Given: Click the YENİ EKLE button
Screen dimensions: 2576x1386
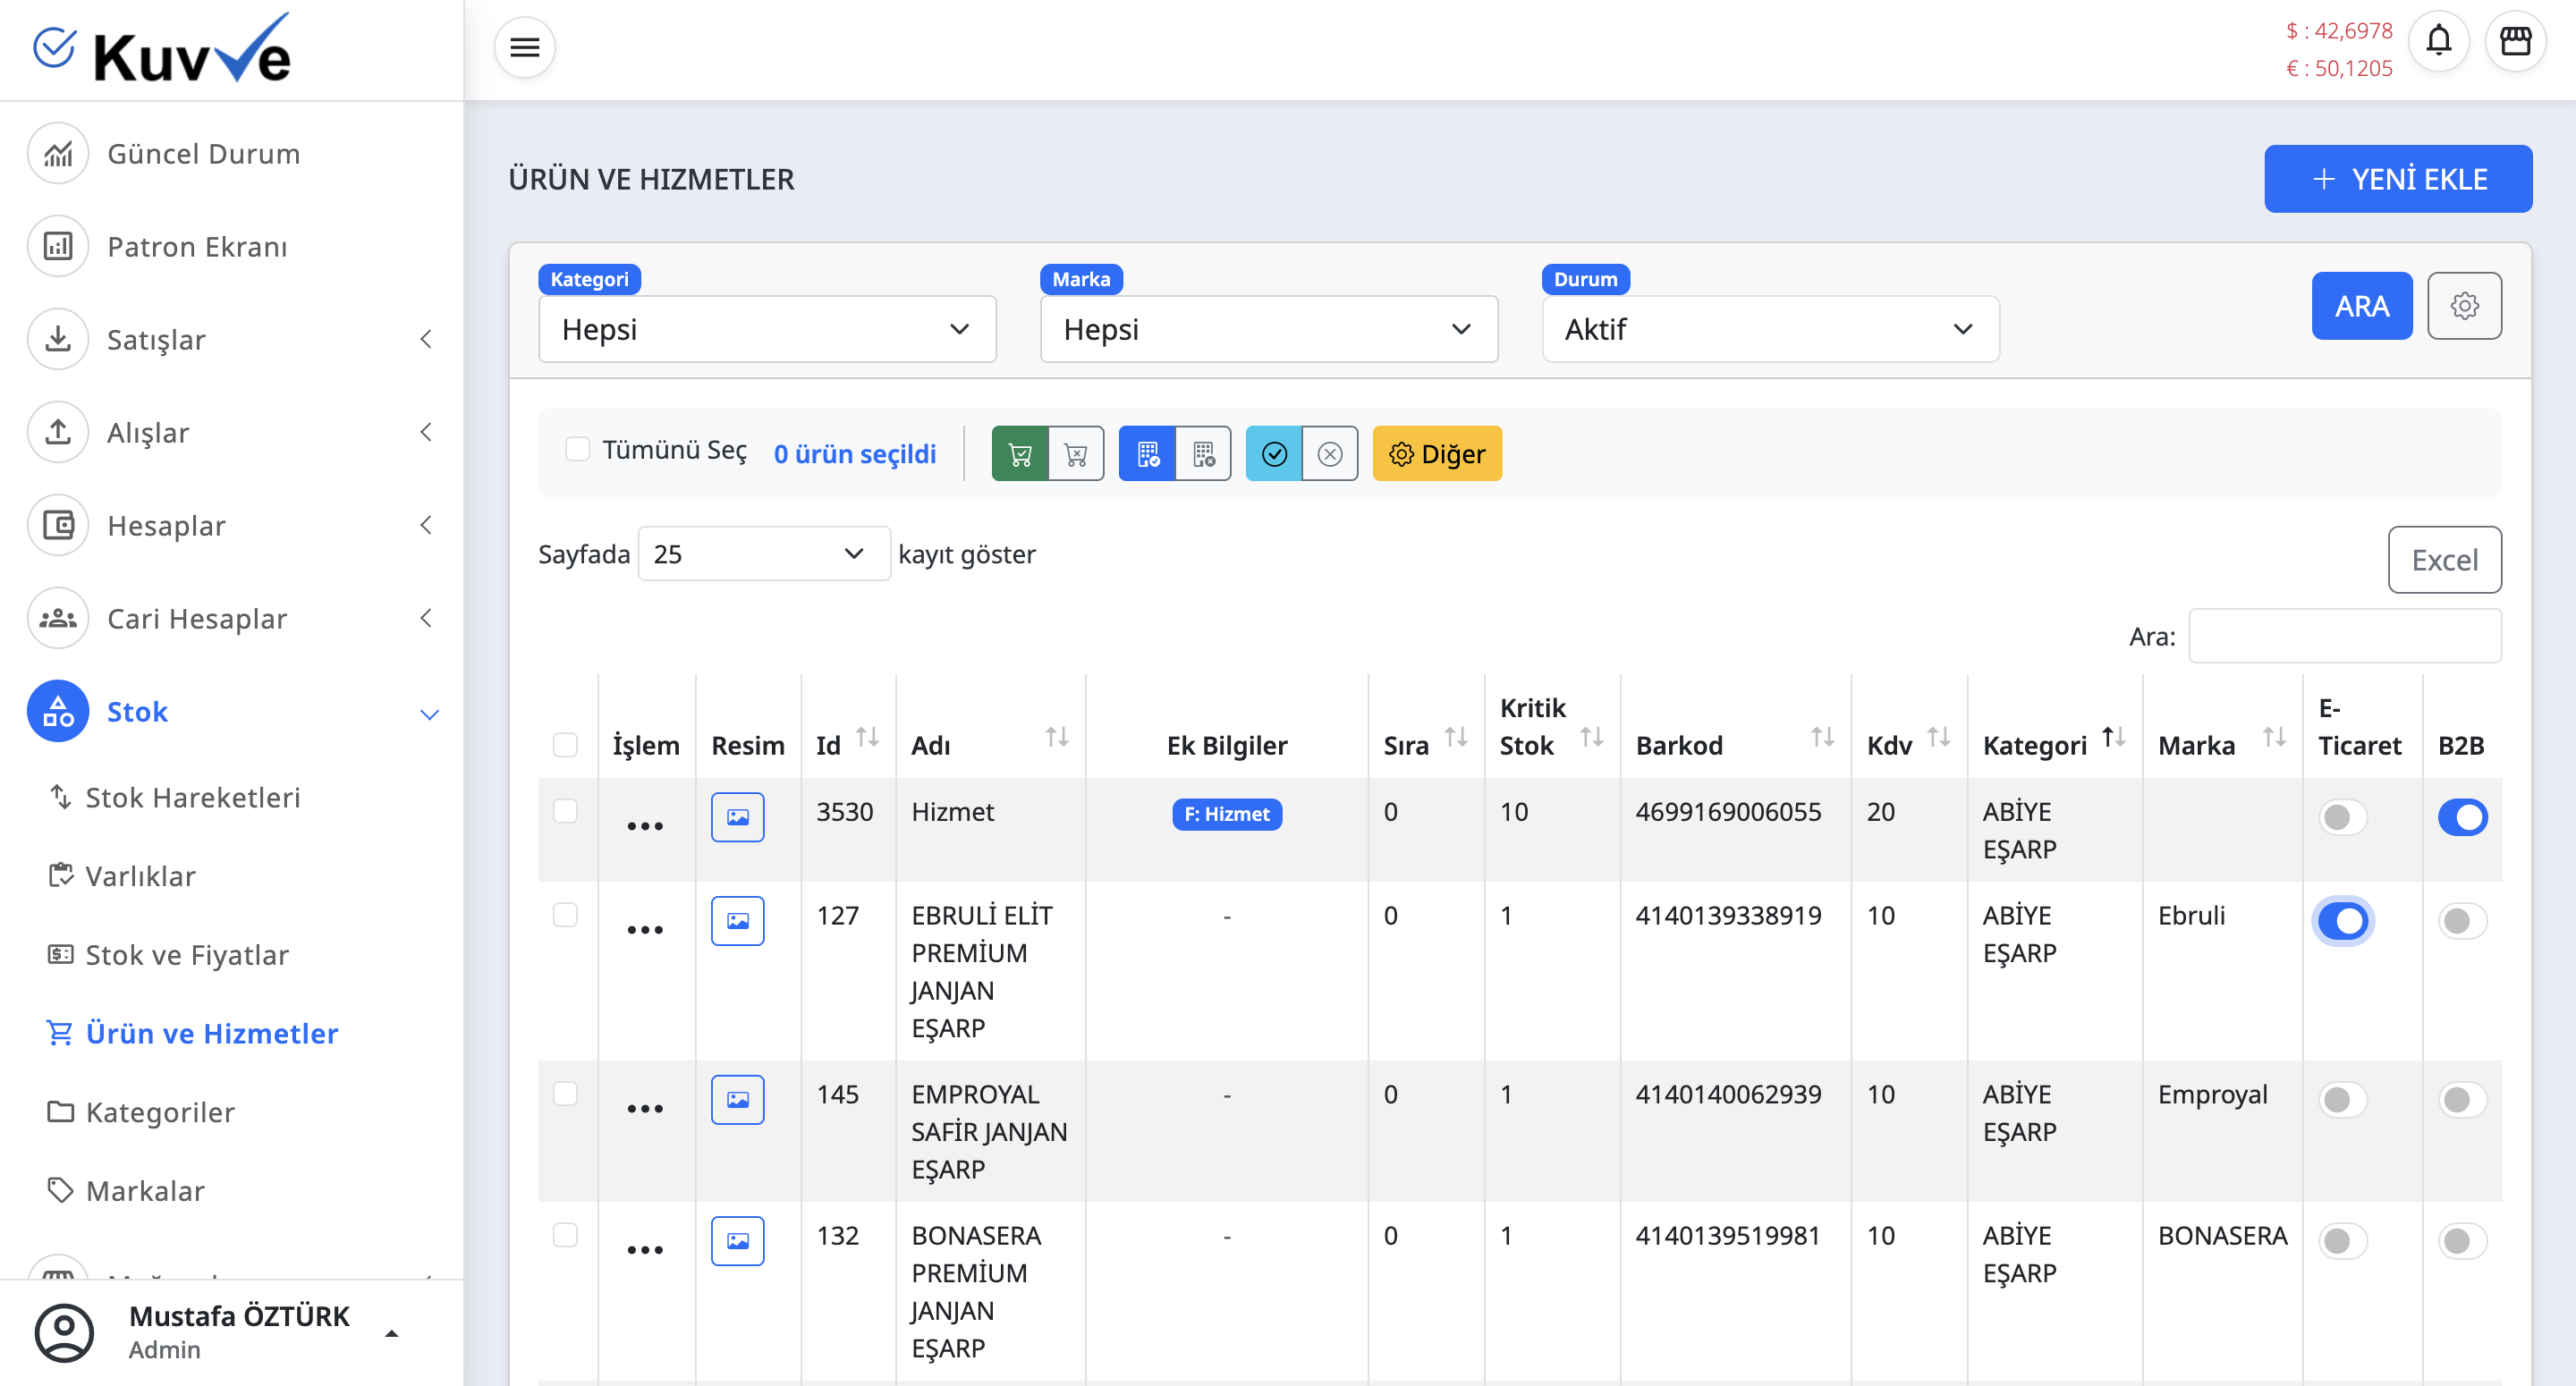Looking at the screenshot, I should tap(2397, 179).
